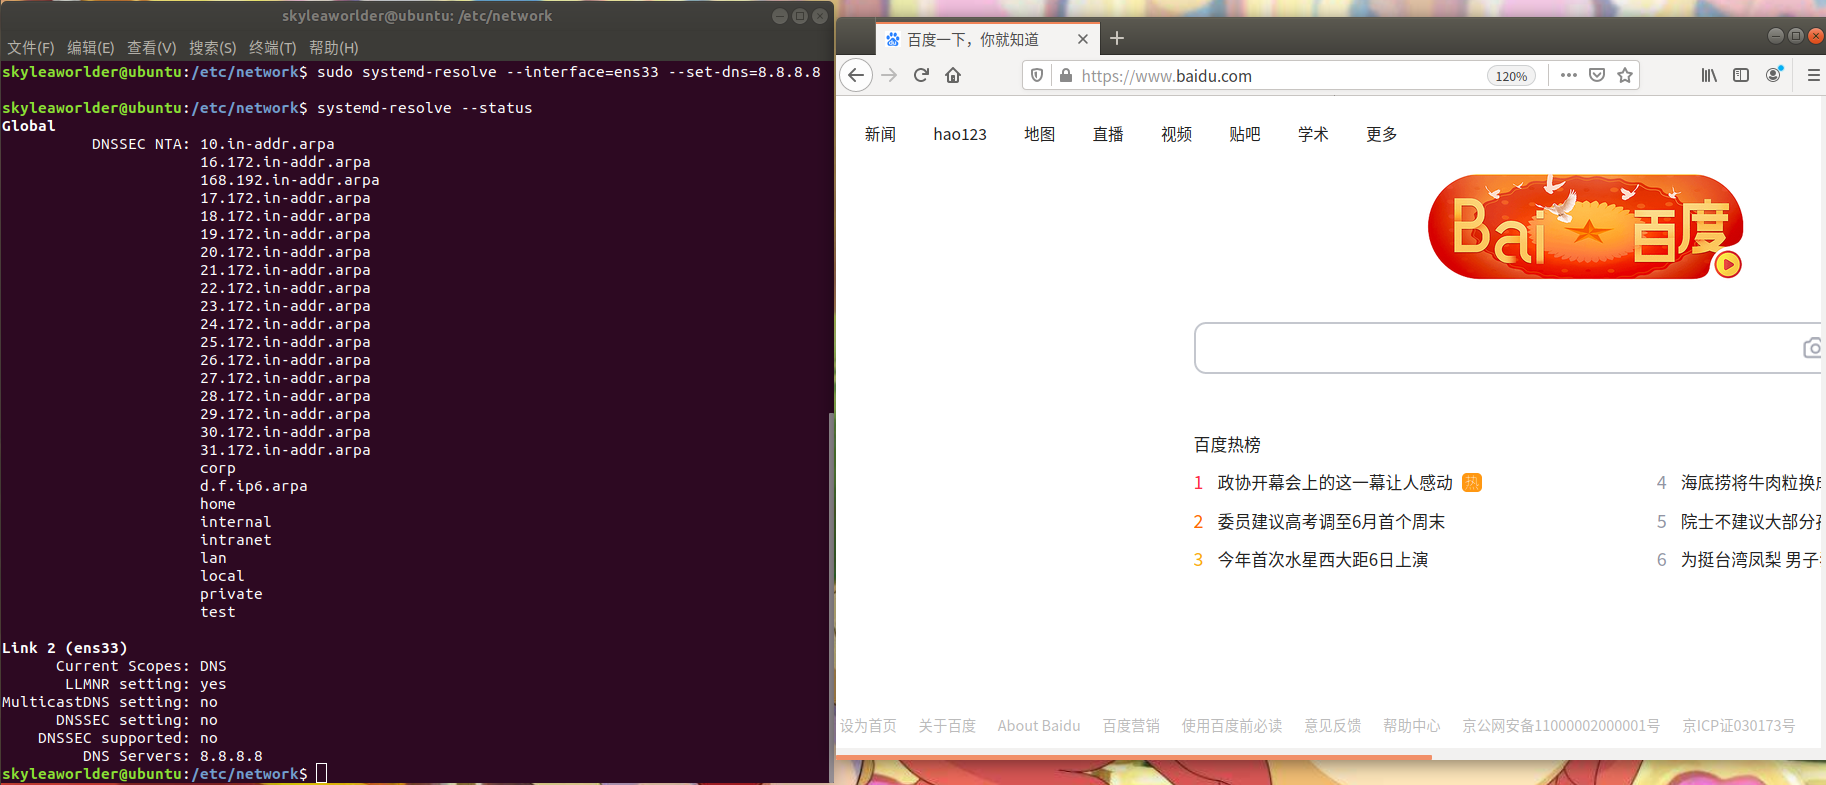Click the Firefox horizontal scrollbar

1134,757
